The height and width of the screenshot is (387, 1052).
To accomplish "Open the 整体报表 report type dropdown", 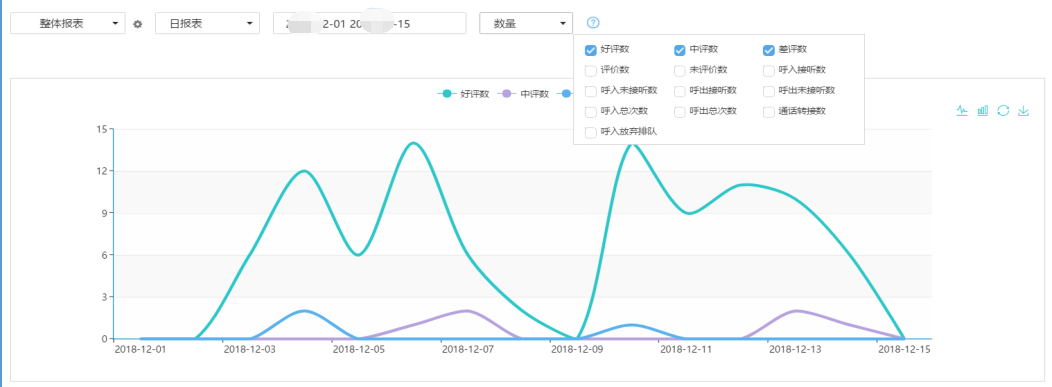I will [x=68, y=23].
